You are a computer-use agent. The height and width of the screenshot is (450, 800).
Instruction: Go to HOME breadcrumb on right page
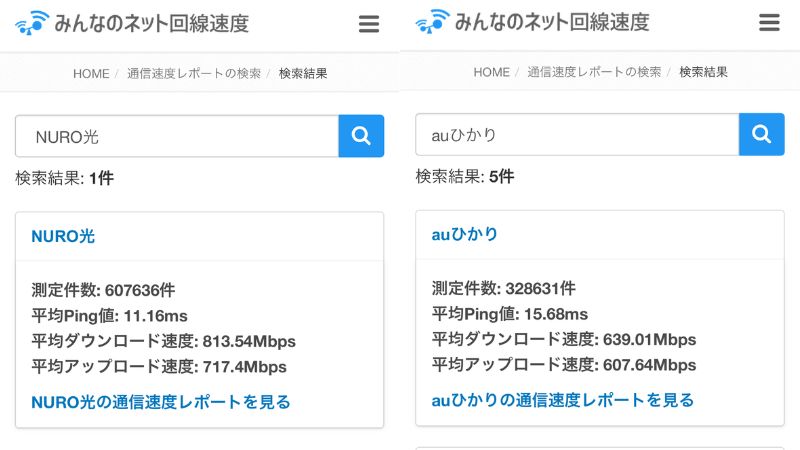click(491, 72)
